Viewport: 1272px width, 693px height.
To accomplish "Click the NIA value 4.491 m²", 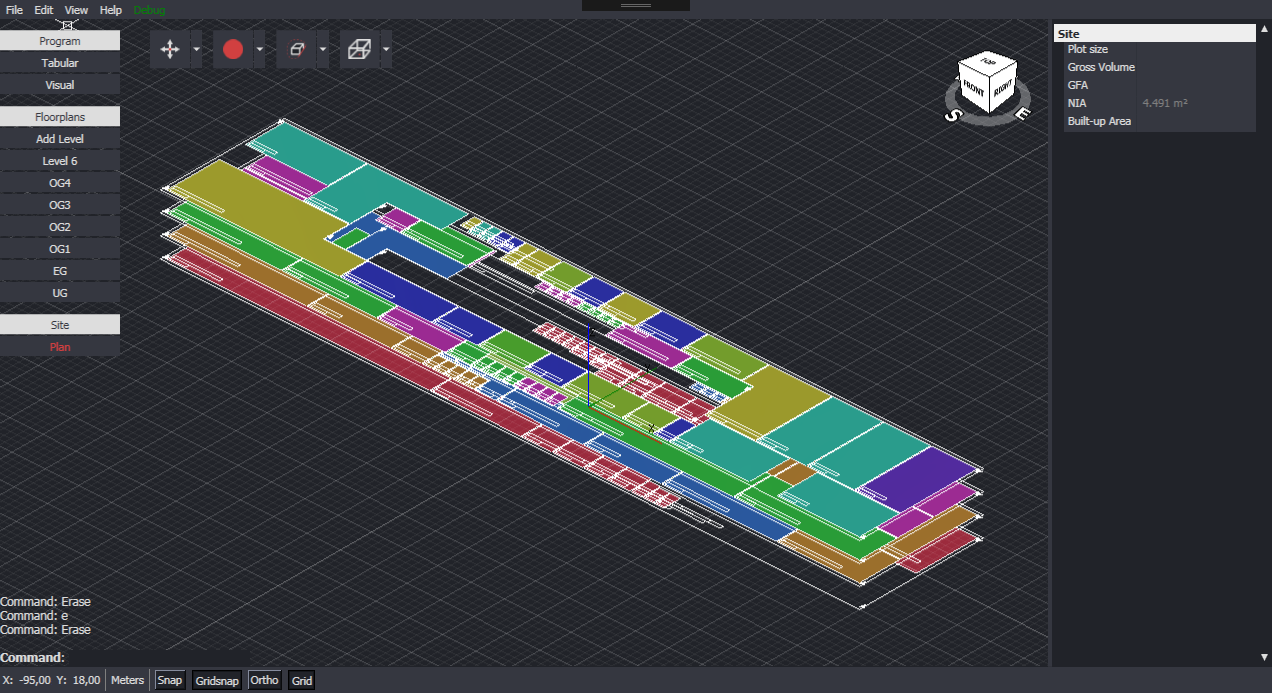I will pyautogui.click(x=1165, y=103).
